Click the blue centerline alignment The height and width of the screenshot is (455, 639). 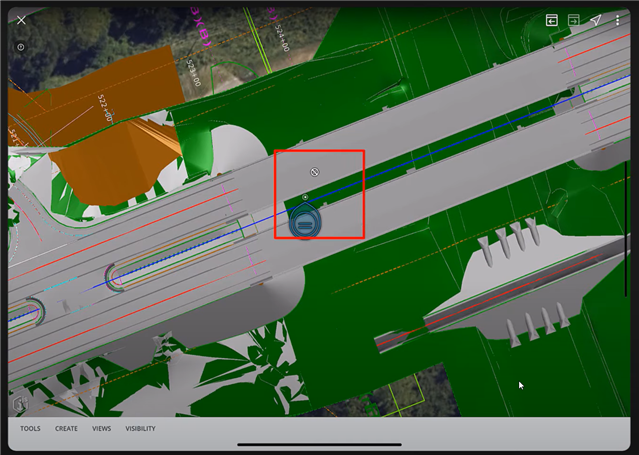tap(450, 143)
